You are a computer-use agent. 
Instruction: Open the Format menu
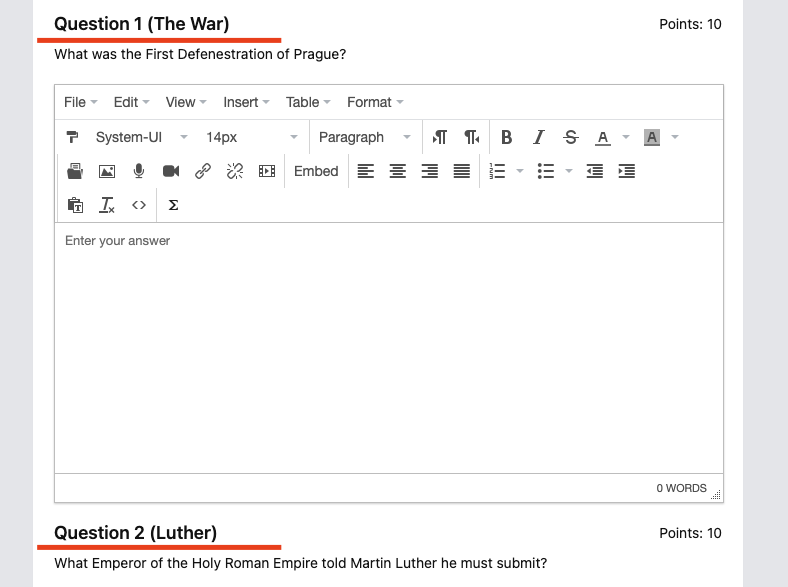(x=375, y=102)
